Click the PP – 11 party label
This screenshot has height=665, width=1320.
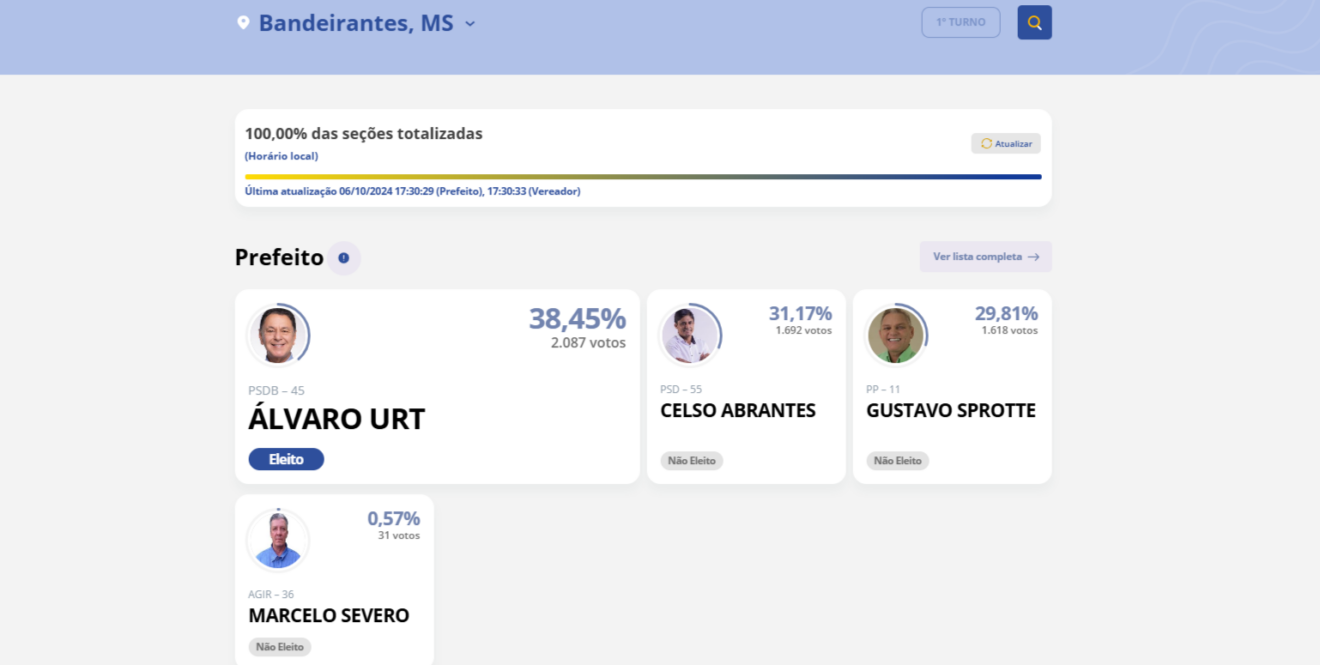tap(883, 389)
